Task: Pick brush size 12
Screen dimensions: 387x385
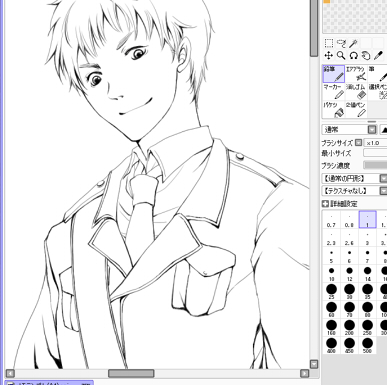Action: (x=349, y=274)
